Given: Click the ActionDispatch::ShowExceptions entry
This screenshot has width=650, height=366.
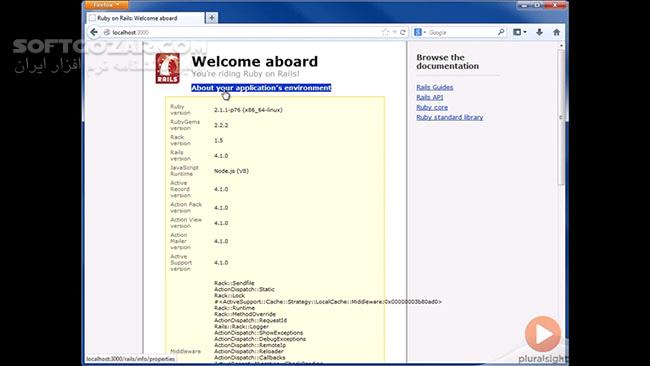Looking at the screenshot, I should tap(258, 333).
